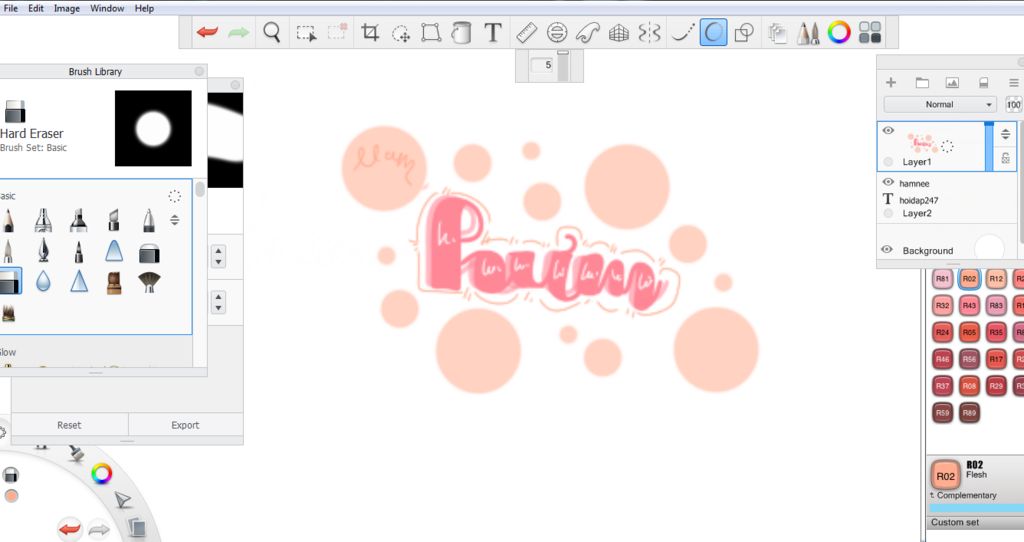Clear the layer with eraser icon in Layer Editor

click(983, 83)
